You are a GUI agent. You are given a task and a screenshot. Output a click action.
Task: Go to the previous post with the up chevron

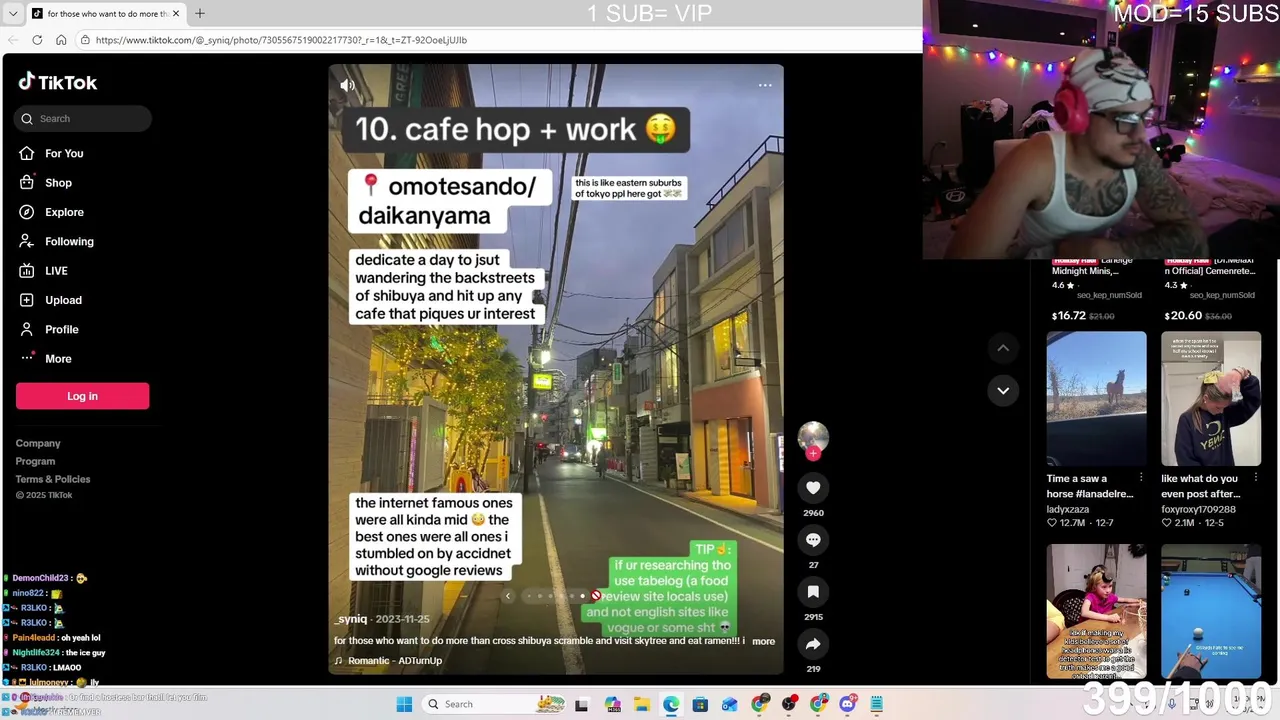[1003, 348]
